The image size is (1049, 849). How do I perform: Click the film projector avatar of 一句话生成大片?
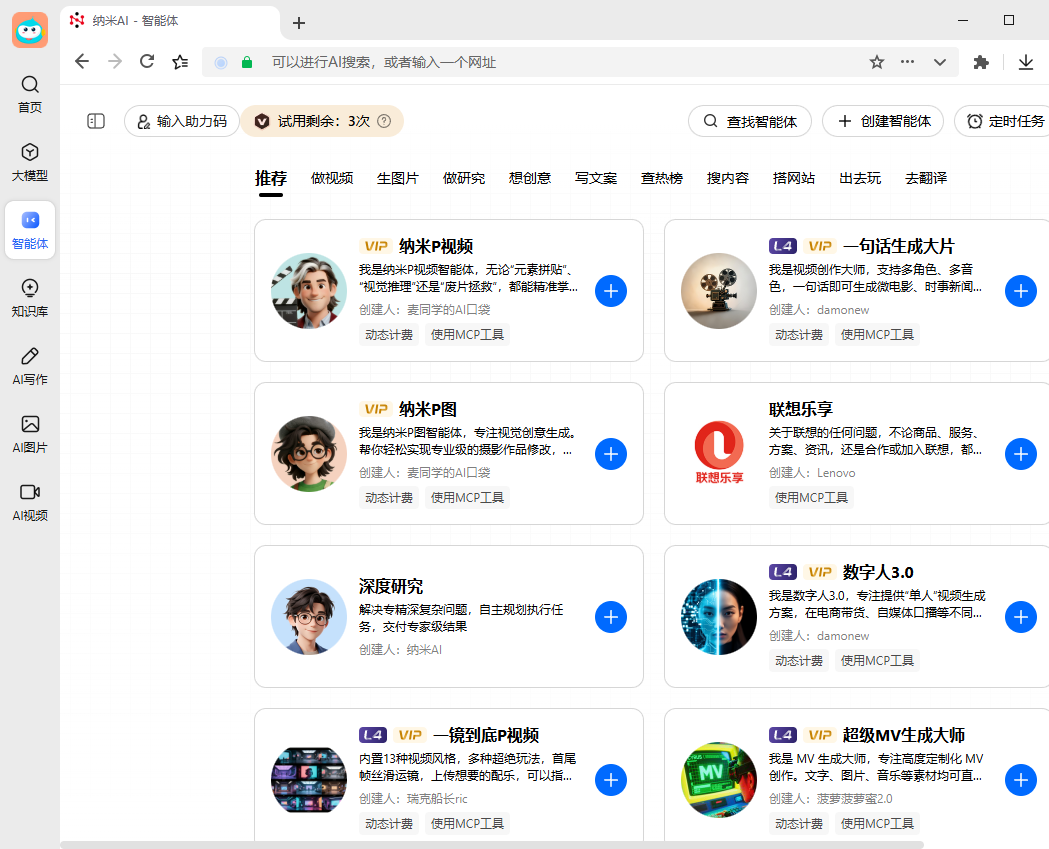[719, 291]
